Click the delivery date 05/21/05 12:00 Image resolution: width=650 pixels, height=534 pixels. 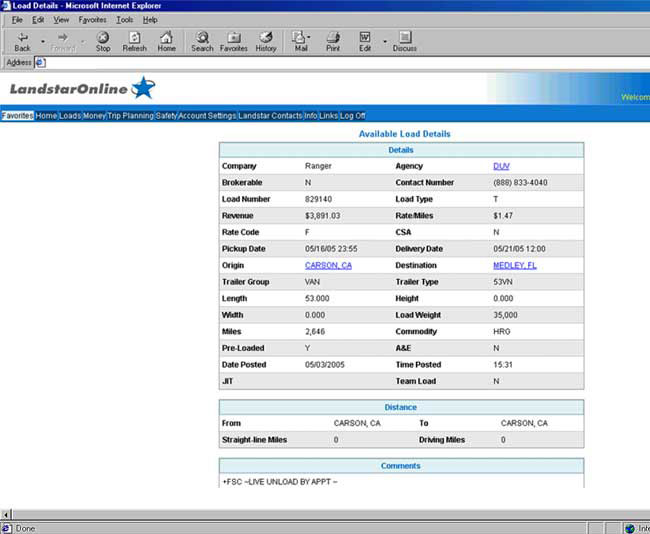tap(519, 249)
